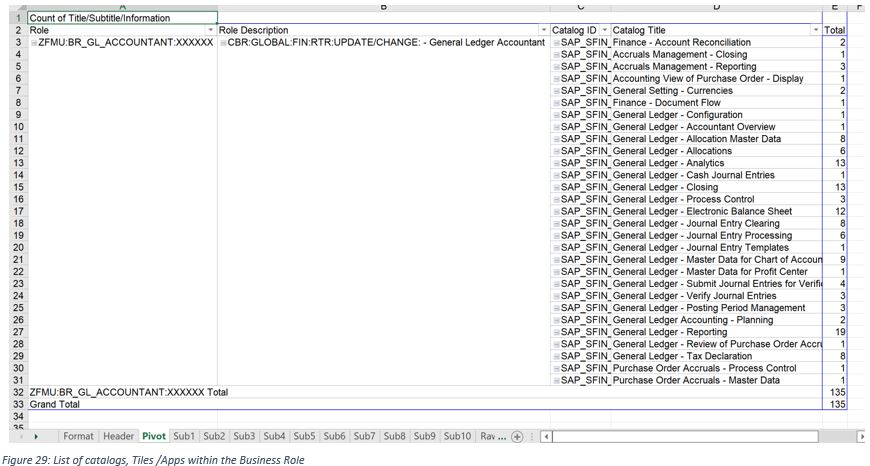
Task: Select 'General Ledger Accounting - Planning' cell
Action: pyautogui.click(x=716, y=320)
